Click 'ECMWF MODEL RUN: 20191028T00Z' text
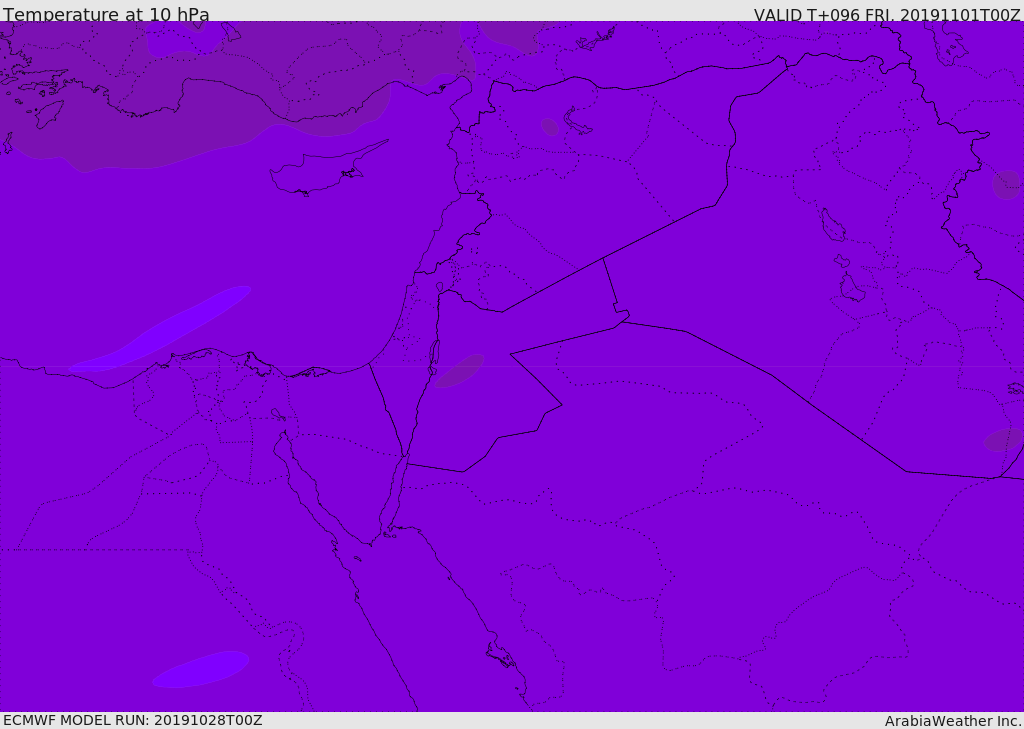The height and width of the screenshot is (729, 1024). coord(133,720)
